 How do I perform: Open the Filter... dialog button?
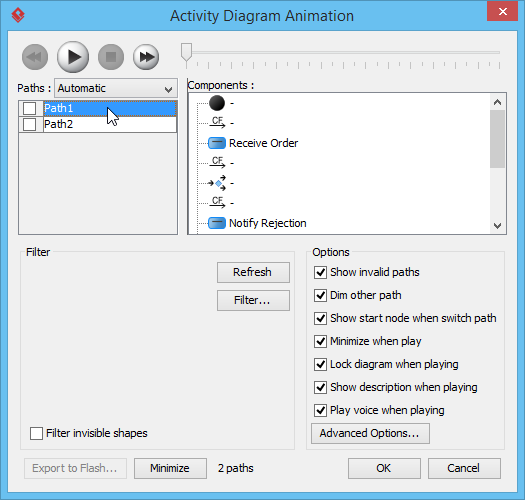point(253,300)
